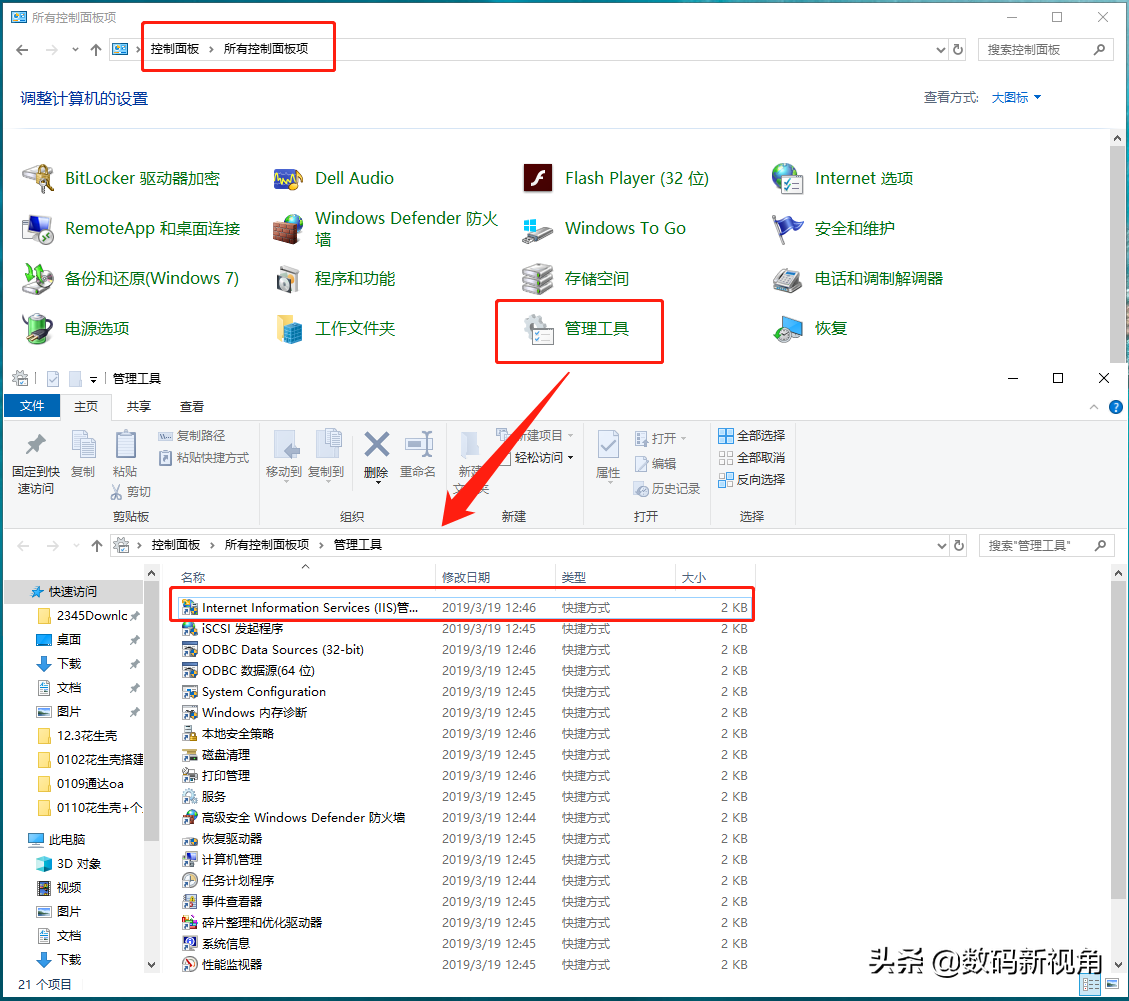This screenshot has width=1129, height=1001.
Task: Expand control panel address bar history dropdown
Action: click(x=940, y=50)
